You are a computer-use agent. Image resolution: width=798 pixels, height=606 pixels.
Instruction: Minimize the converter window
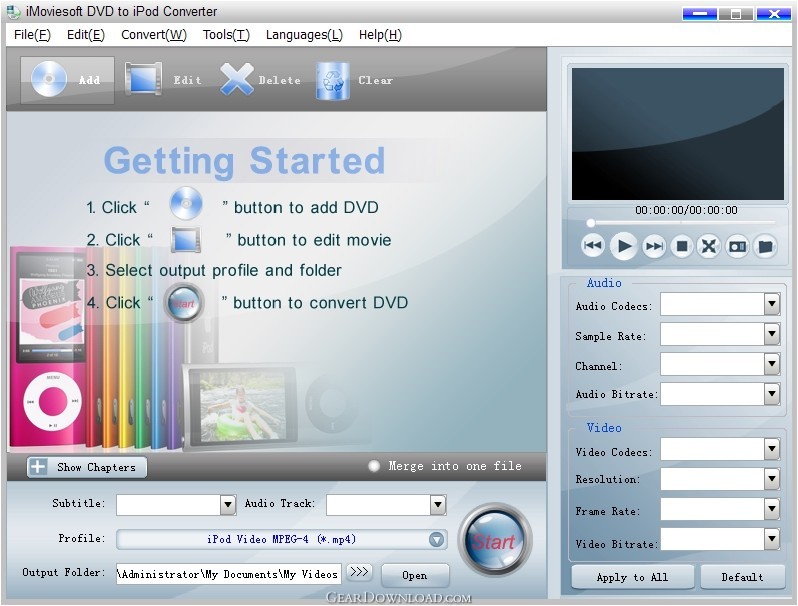699,13
